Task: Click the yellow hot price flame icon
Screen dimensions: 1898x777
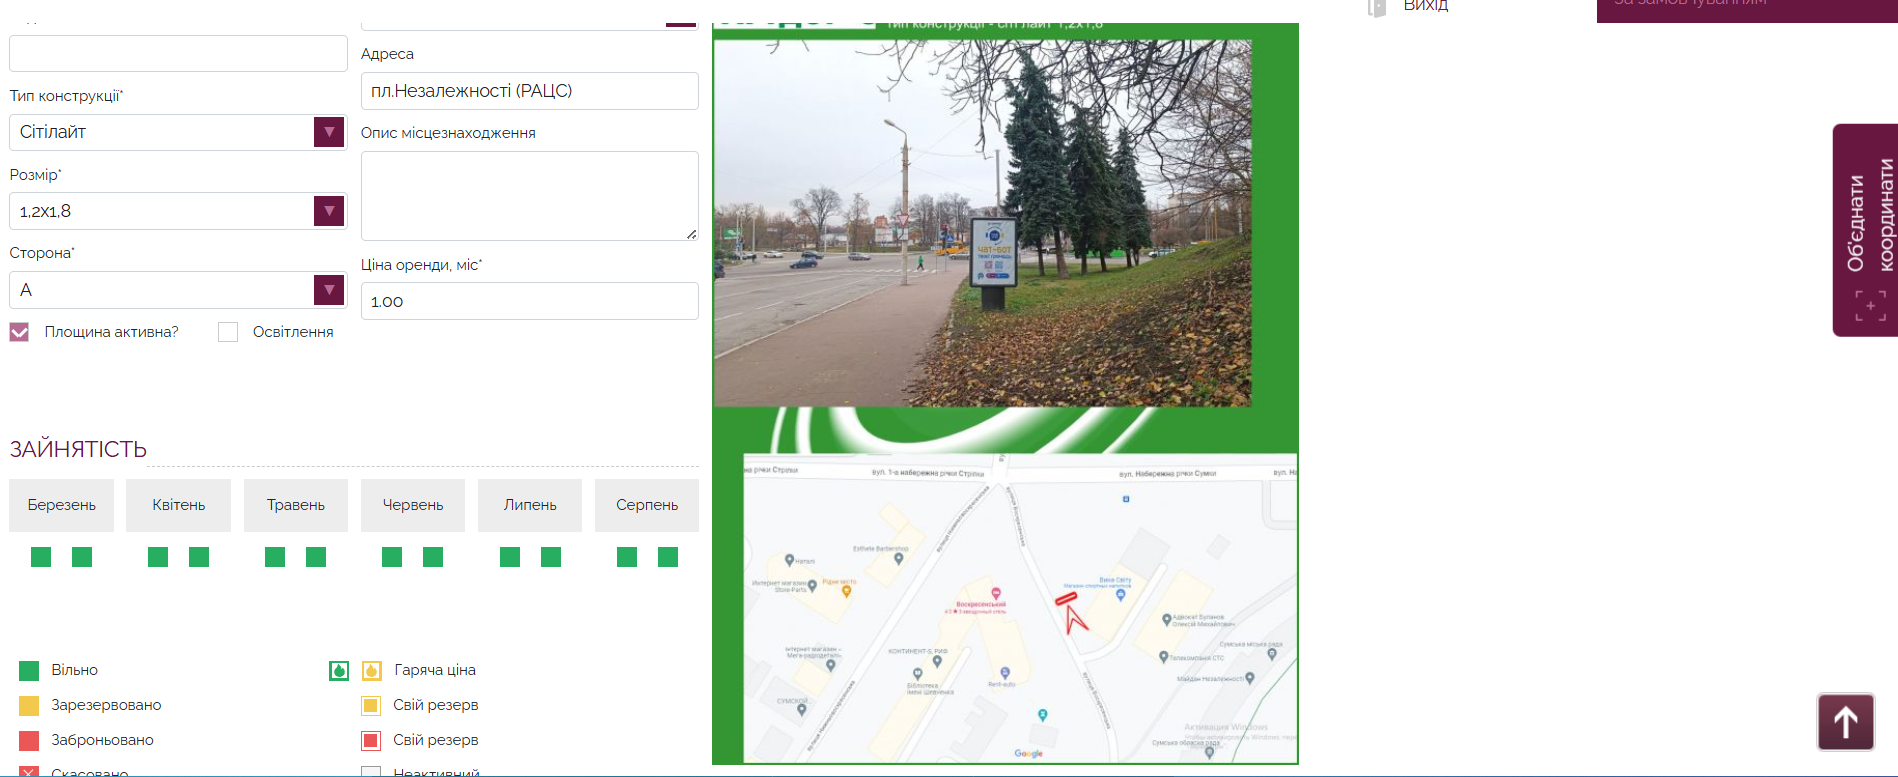Action: pos(372,670)
